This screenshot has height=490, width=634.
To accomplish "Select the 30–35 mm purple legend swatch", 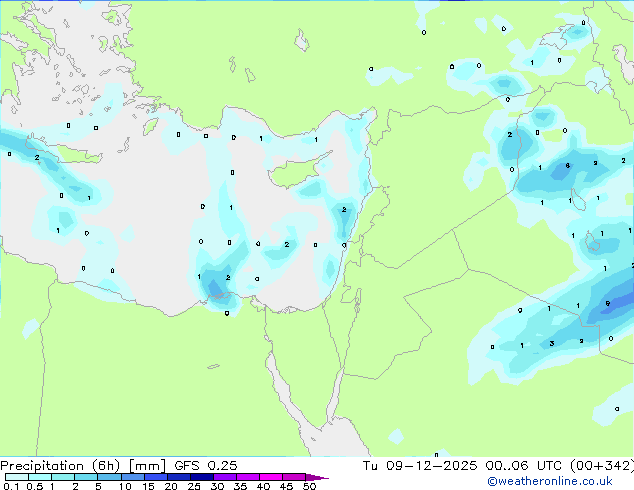I will pyautogui.click(x=225, y=477).
